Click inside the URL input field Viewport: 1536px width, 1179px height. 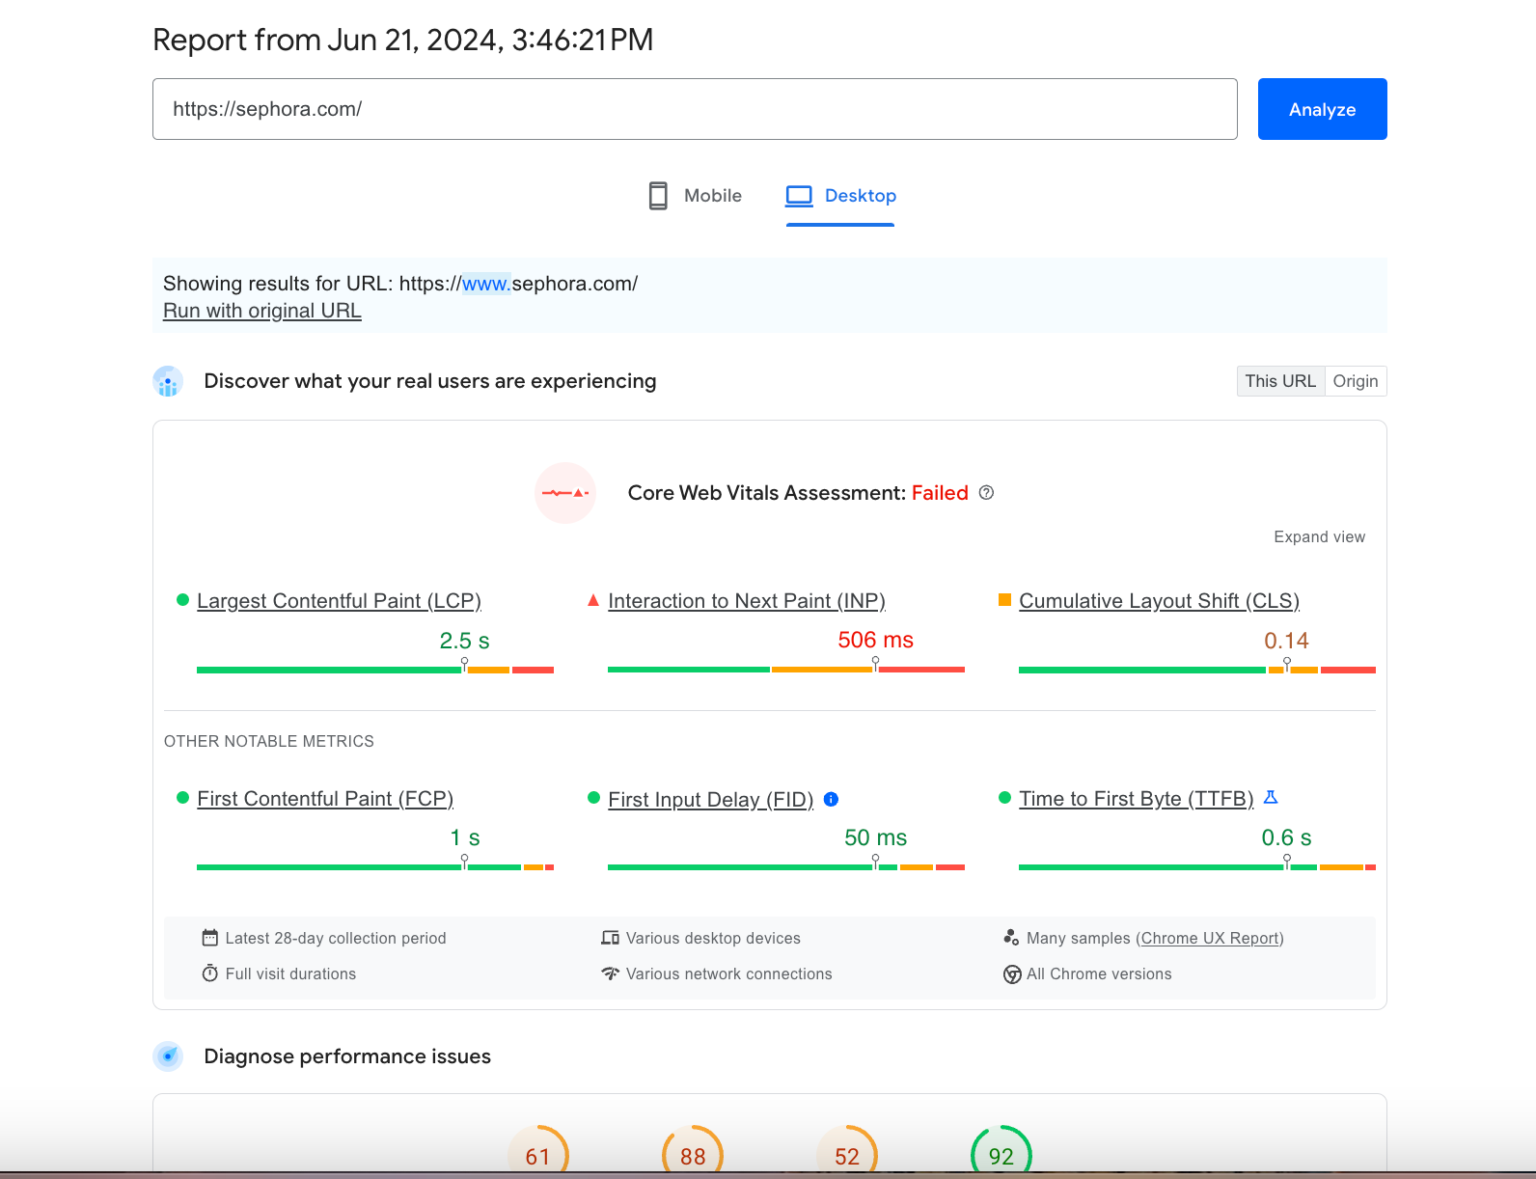694,109
